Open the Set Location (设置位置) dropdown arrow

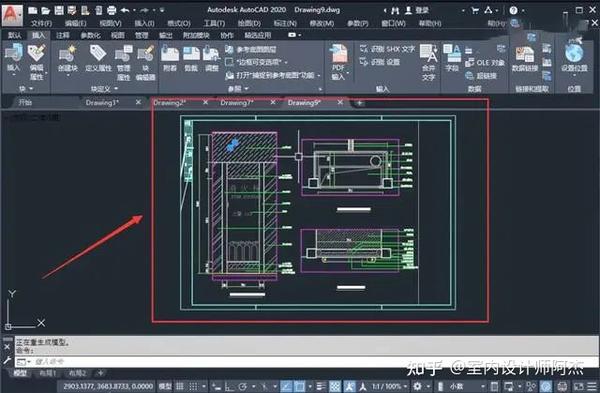point(574,76)
